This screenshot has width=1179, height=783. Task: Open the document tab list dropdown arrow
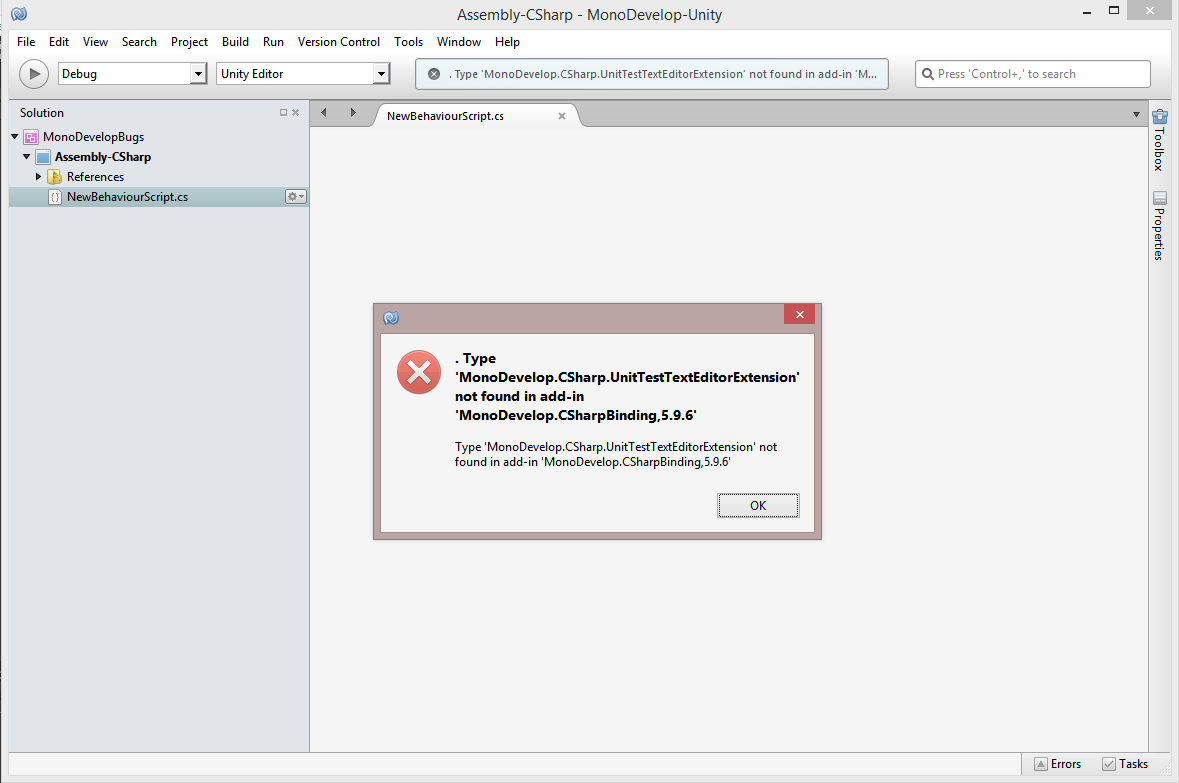1136,114
